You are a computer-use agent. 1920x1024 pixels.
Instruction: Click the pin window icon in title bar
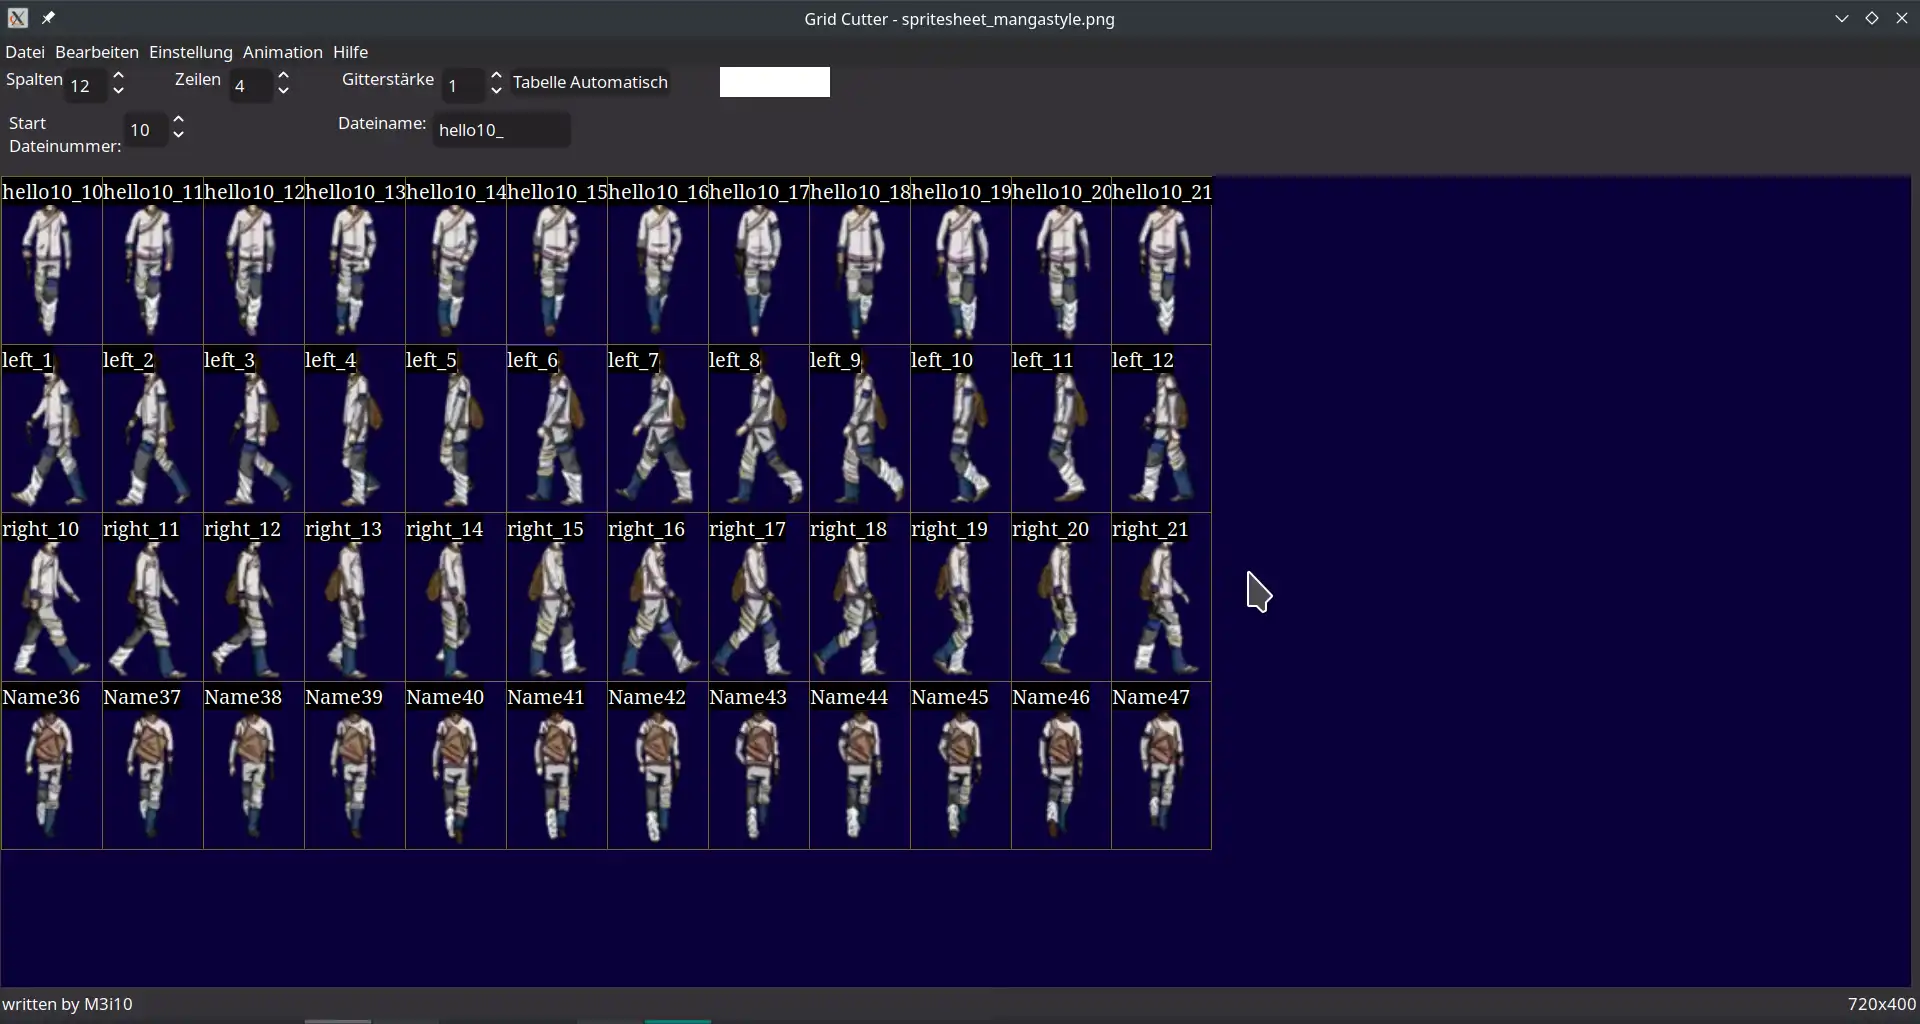48,18
